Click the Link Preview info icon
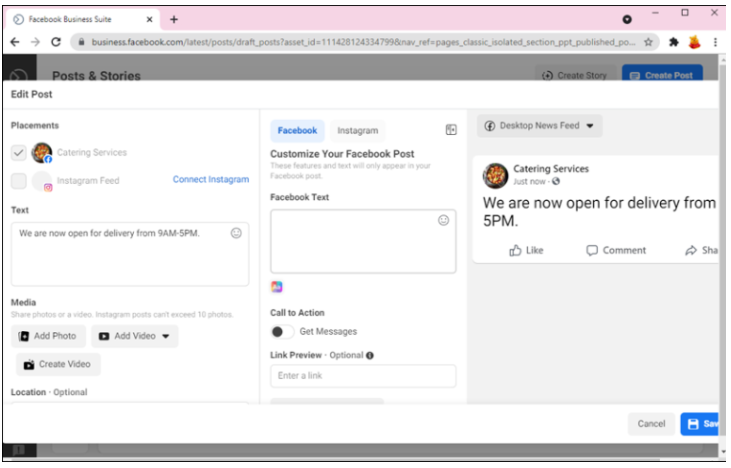This screenshot has height=468, width=731. point(370,355)
